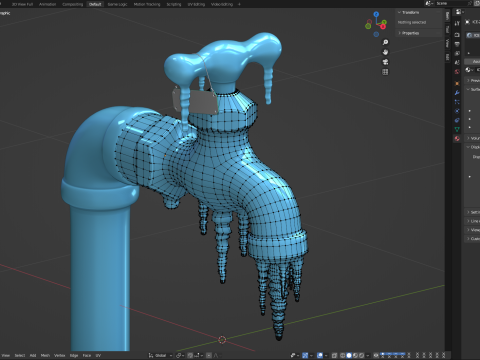Toggle camera view with camera gizmo

385,62
